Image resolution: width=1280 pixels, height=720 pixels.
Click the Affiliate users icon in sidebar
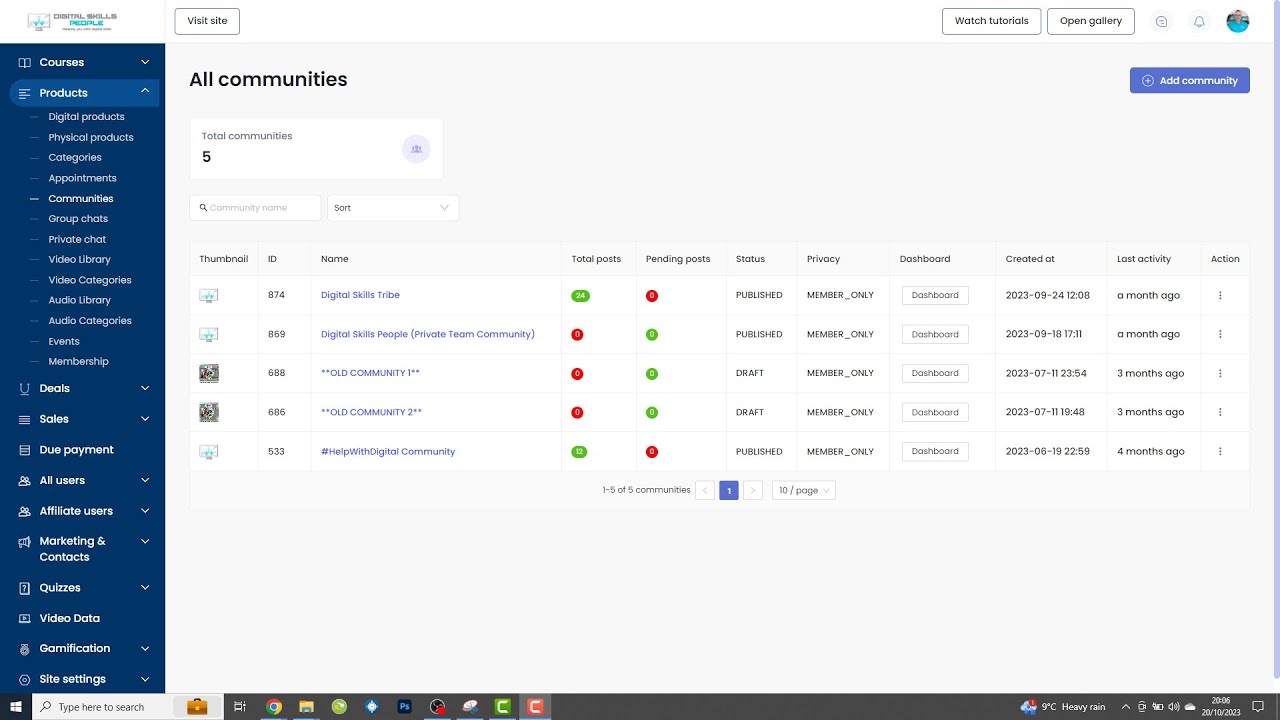[25, 511]
